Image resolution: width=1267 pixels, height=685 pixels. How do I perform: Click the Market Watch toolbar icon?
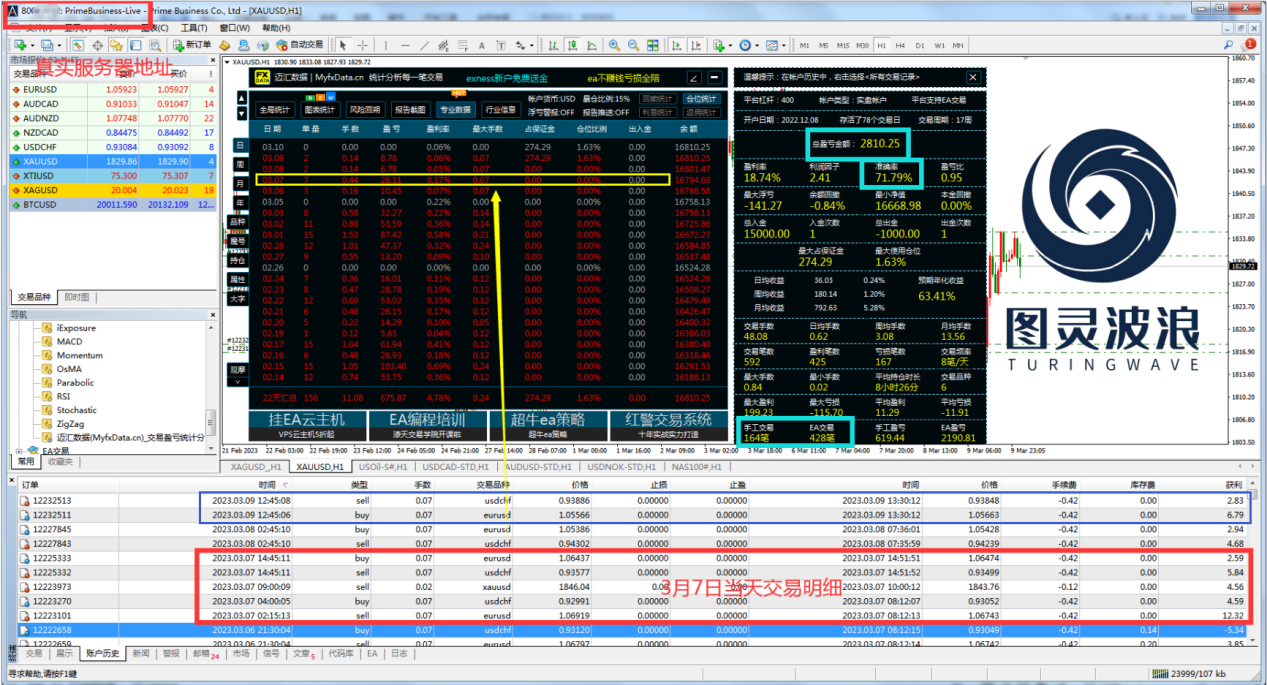click(x=77, y=45)
